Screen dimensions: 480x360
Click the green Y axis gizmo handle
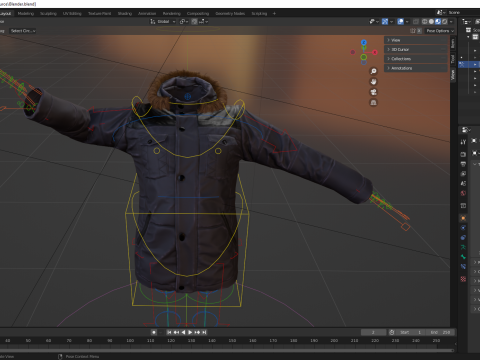coord(364,57)
